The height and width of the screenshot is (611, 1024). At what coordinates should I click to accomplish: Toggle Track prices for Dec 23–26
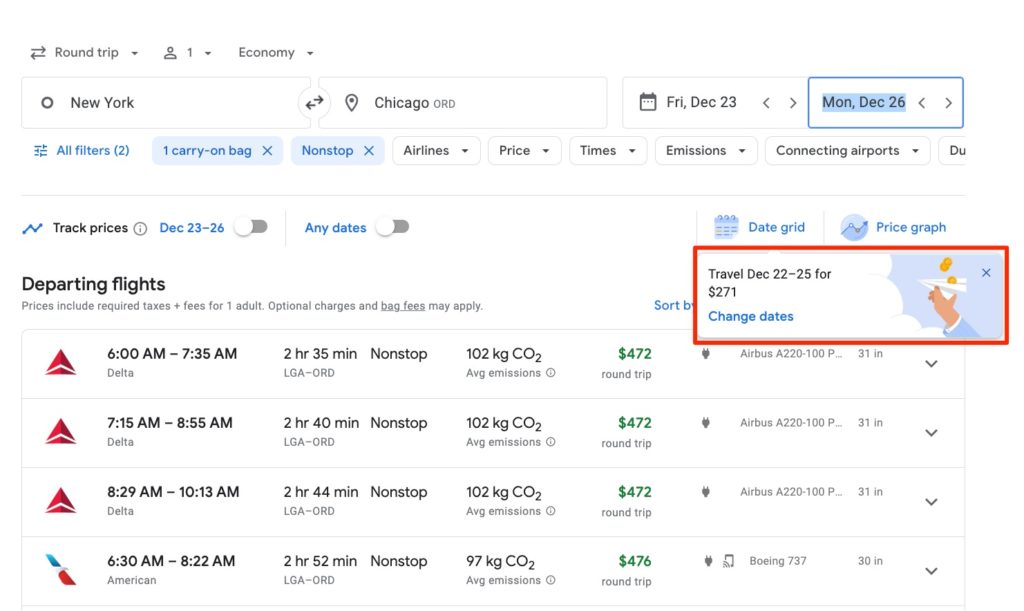251,227
